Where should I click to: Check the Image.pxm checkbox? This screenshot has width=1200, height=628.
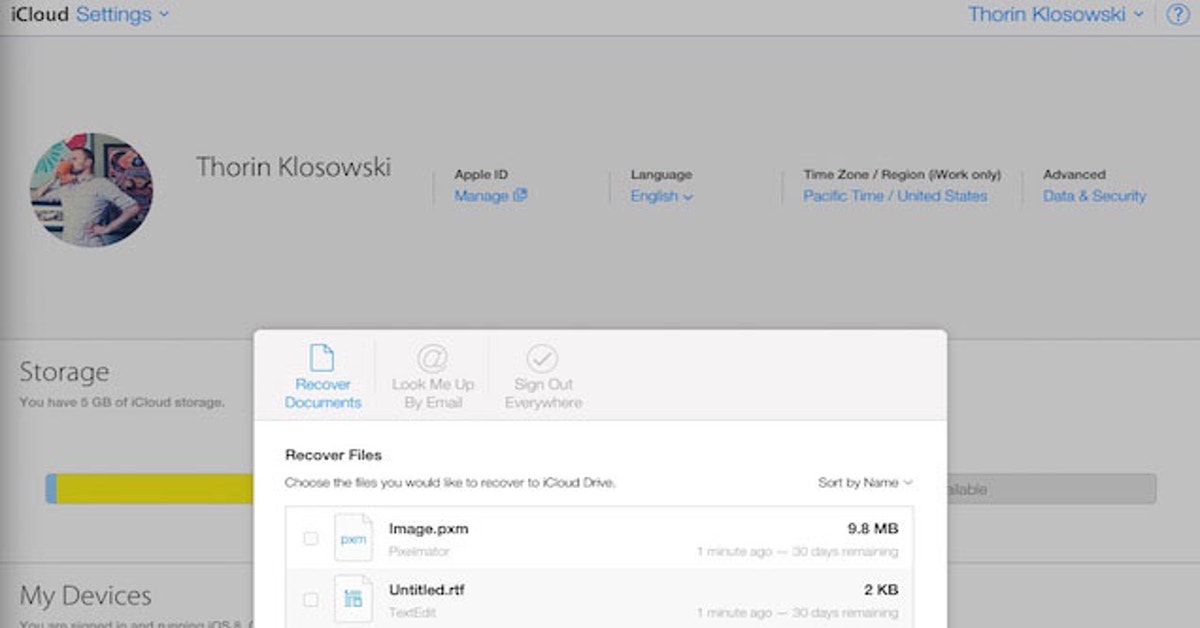pos(310,538)
